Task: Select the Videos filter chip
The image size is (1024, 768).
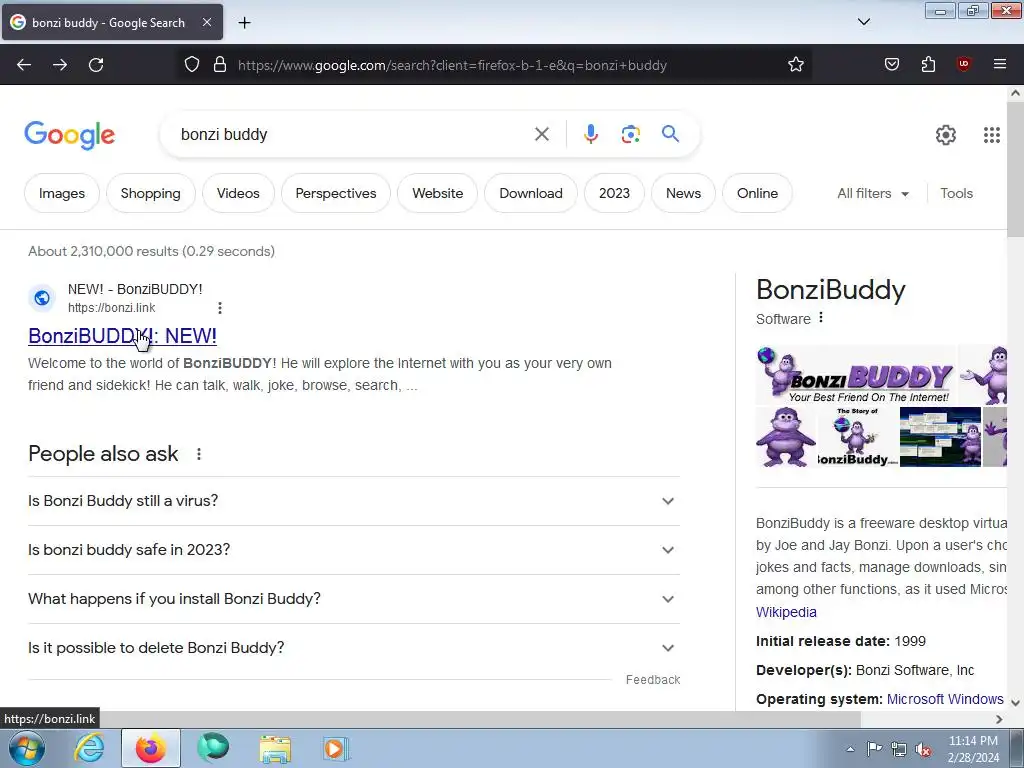Action: click(238, 193)
